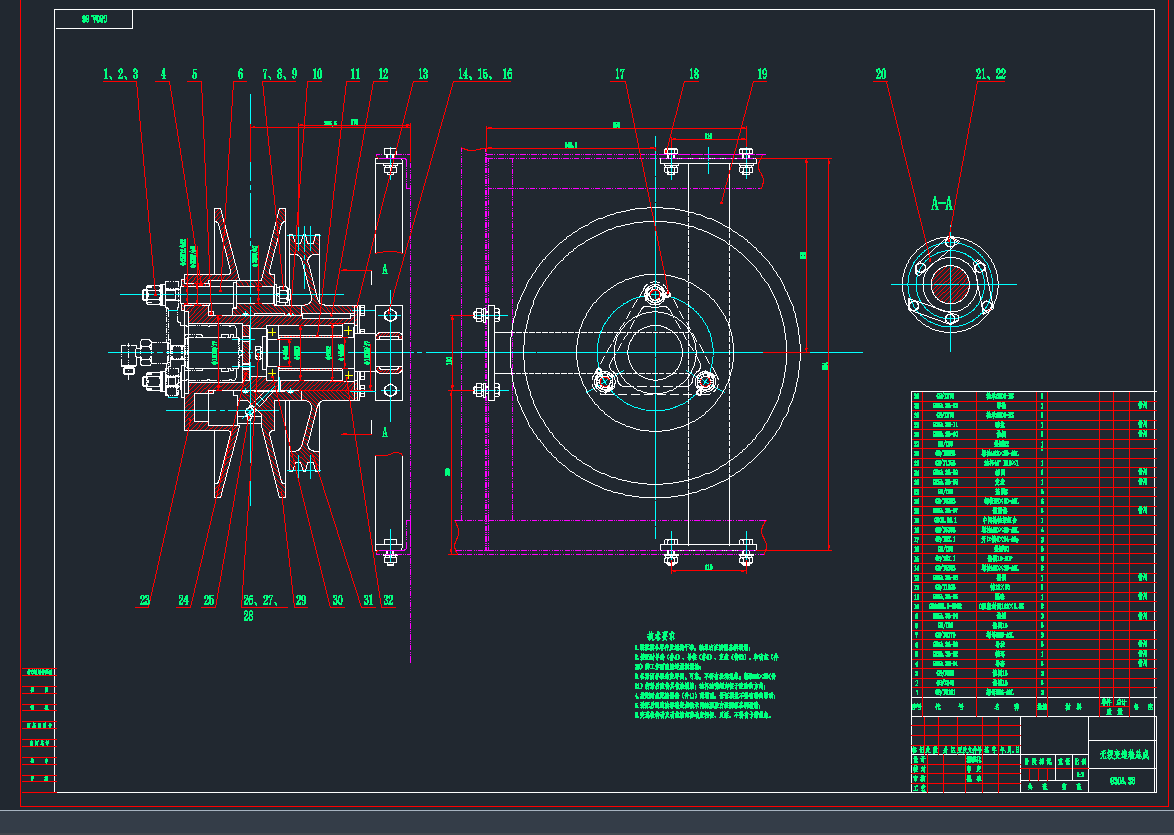Image resolution: width=1174 pixels, height=835 pixels.
Task: Pick the callout number "11"
Action: (355, 74)
